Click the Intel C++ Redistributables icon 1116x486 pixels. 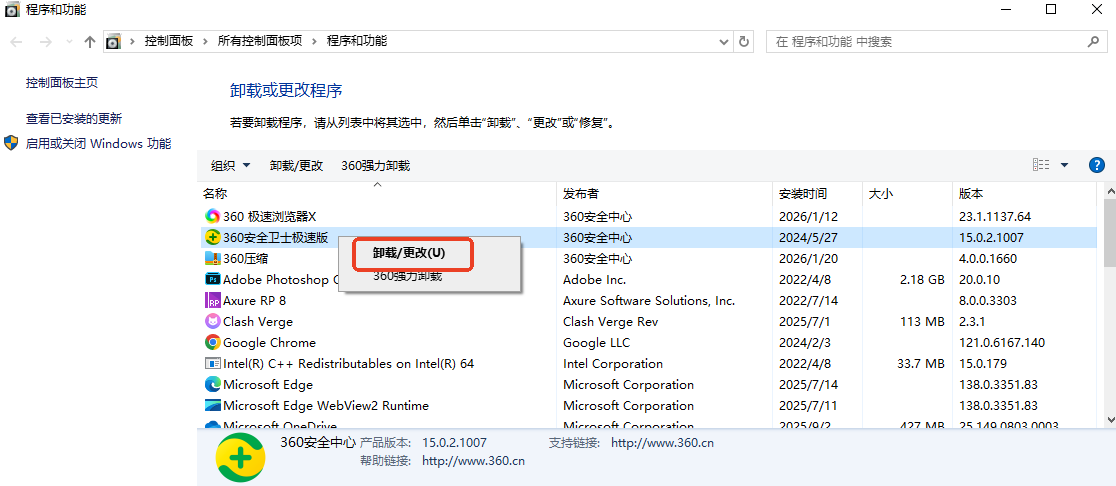(213, 364)
